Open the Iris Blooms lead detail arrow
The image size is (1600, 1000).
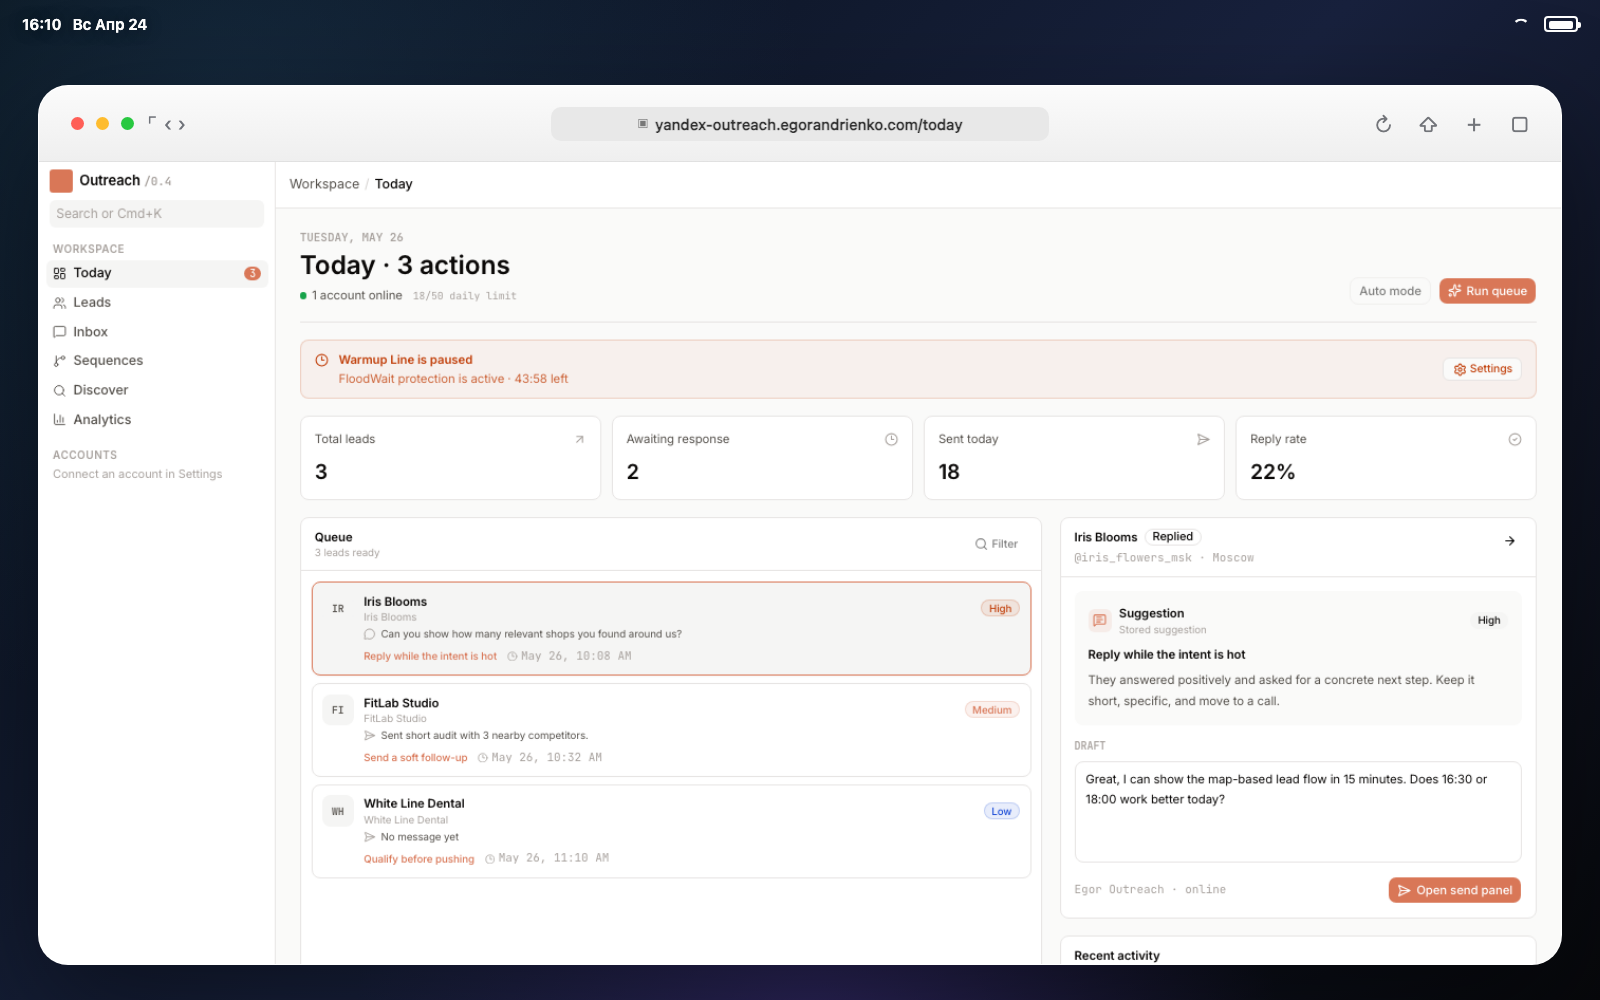1510,541
